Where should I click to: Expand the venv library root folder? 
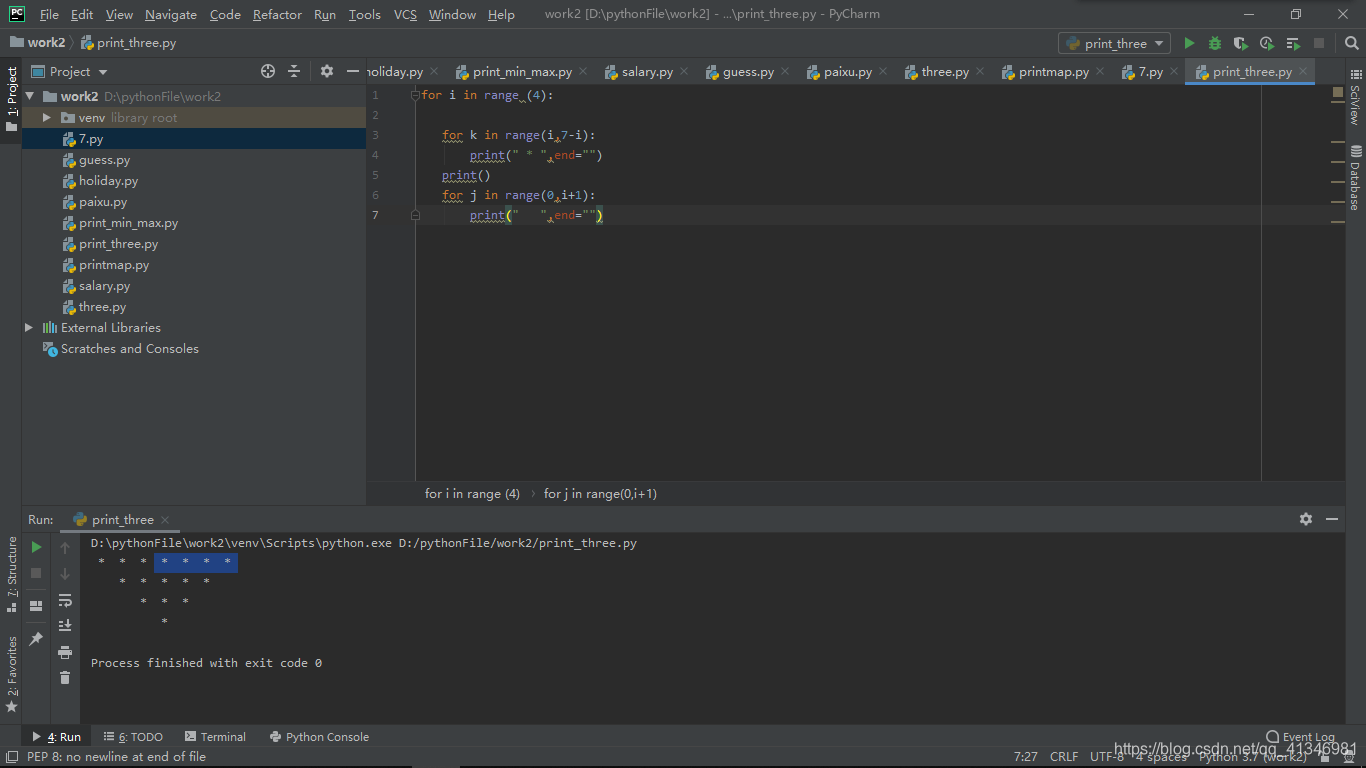click(x=46, y=117)
